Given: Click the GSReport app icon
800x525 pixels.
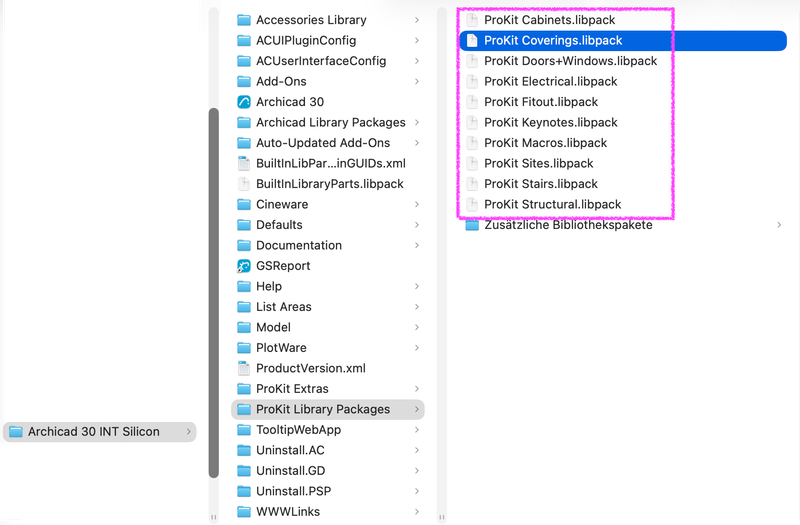Looking at the screenshot, I should coord(244,266).
